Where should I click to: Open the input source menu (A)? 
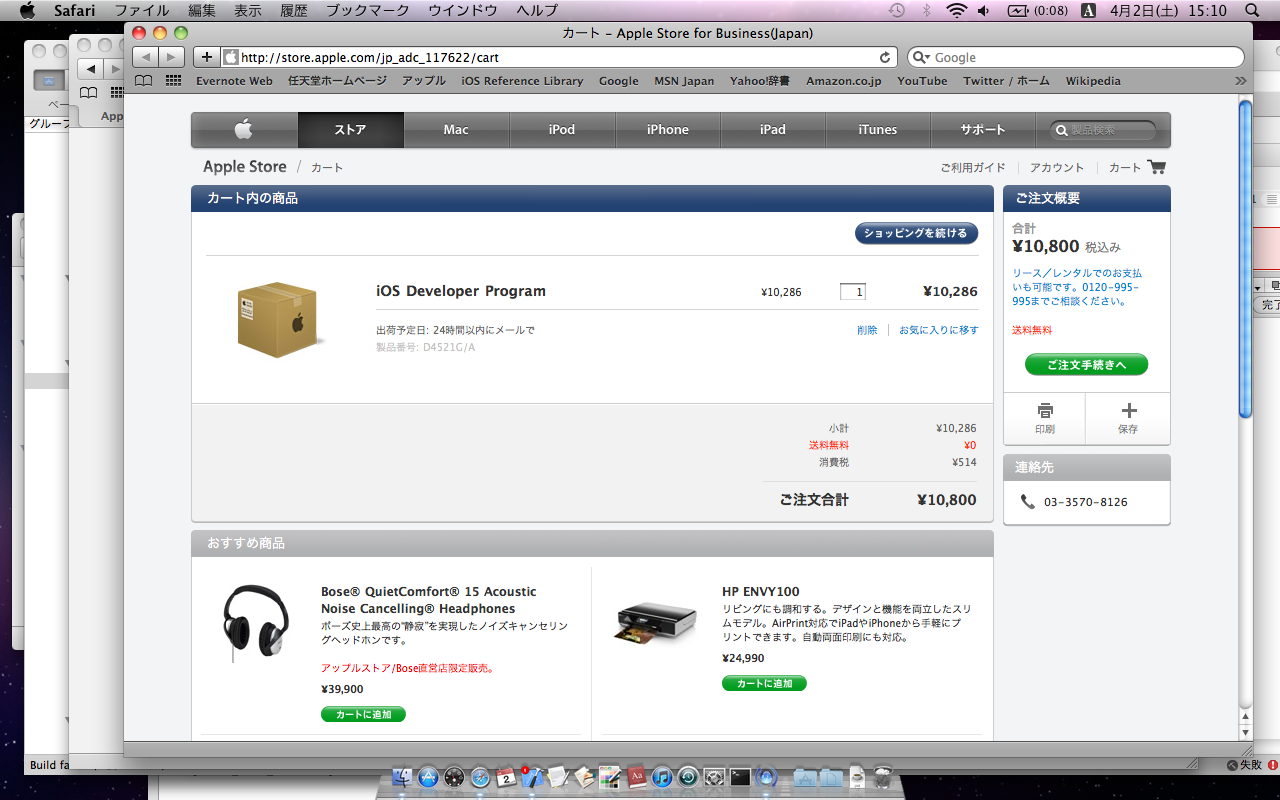pos(1088,10)
